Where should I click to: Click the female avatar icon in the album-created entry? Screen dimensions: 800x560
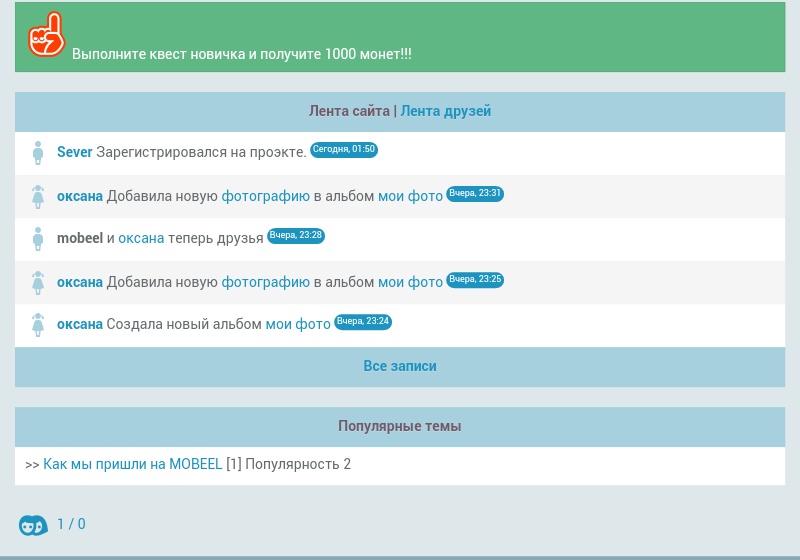point(38,325)
